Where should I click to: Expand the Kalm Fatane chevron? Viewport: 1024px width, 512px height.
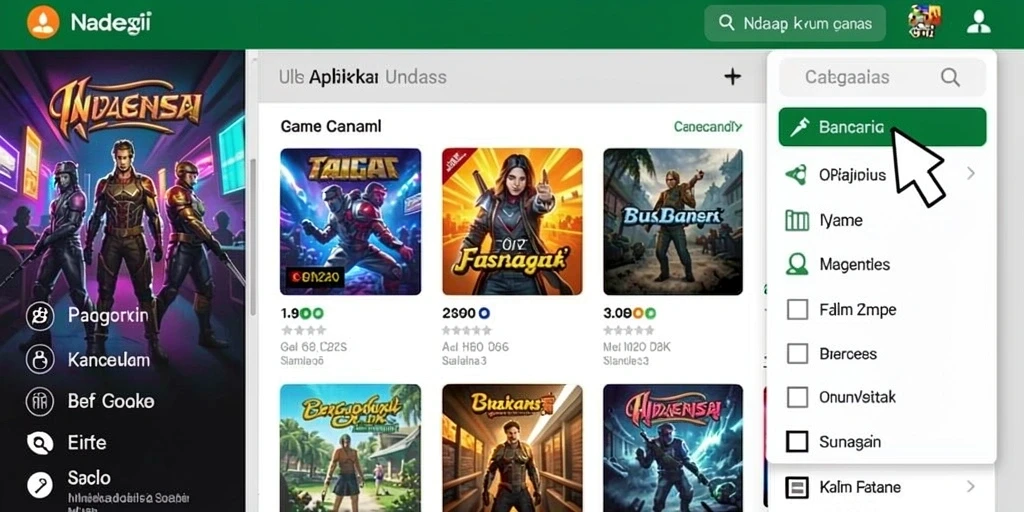[970, 487]
